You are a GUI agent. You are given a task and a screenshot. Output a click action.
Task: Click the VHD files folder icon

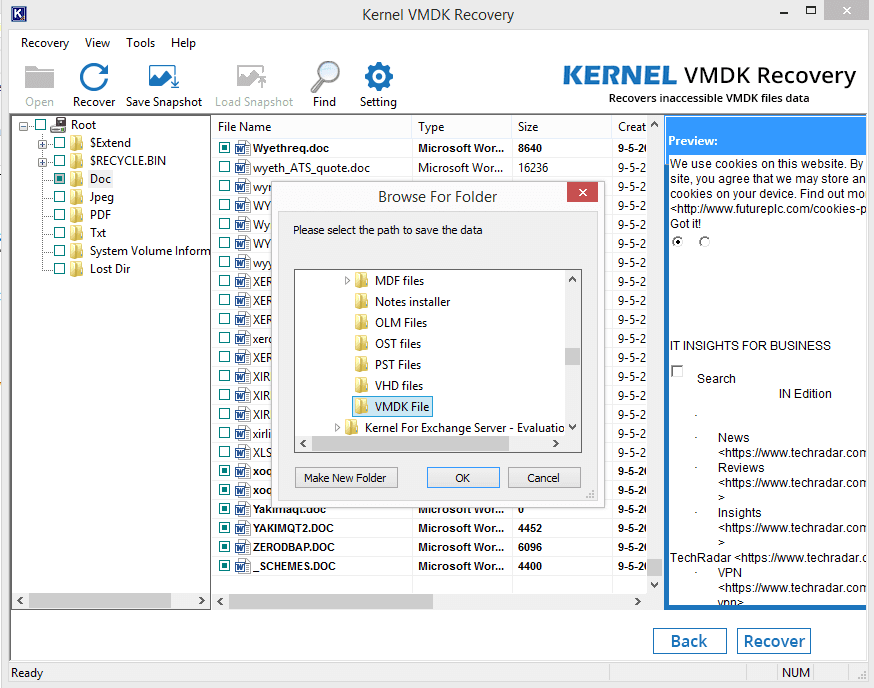tap(361, 385)
